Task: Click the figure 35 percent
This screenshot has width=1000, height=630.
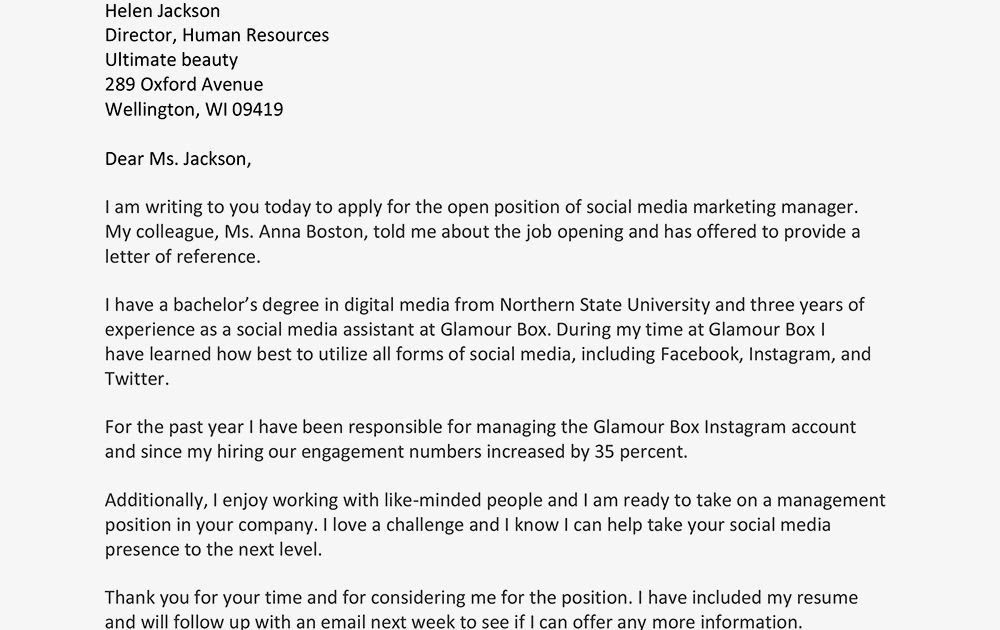Action: (641, 452)
